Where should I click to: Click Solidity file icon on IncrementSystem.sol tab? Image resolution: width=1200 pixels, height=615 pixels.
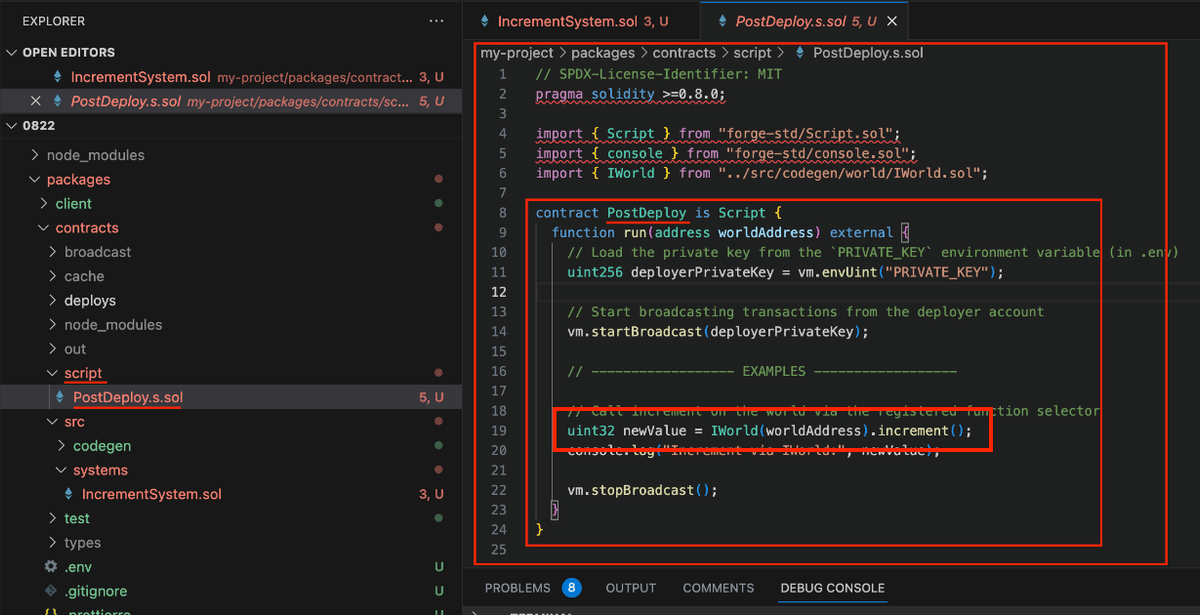pos(486,21)
